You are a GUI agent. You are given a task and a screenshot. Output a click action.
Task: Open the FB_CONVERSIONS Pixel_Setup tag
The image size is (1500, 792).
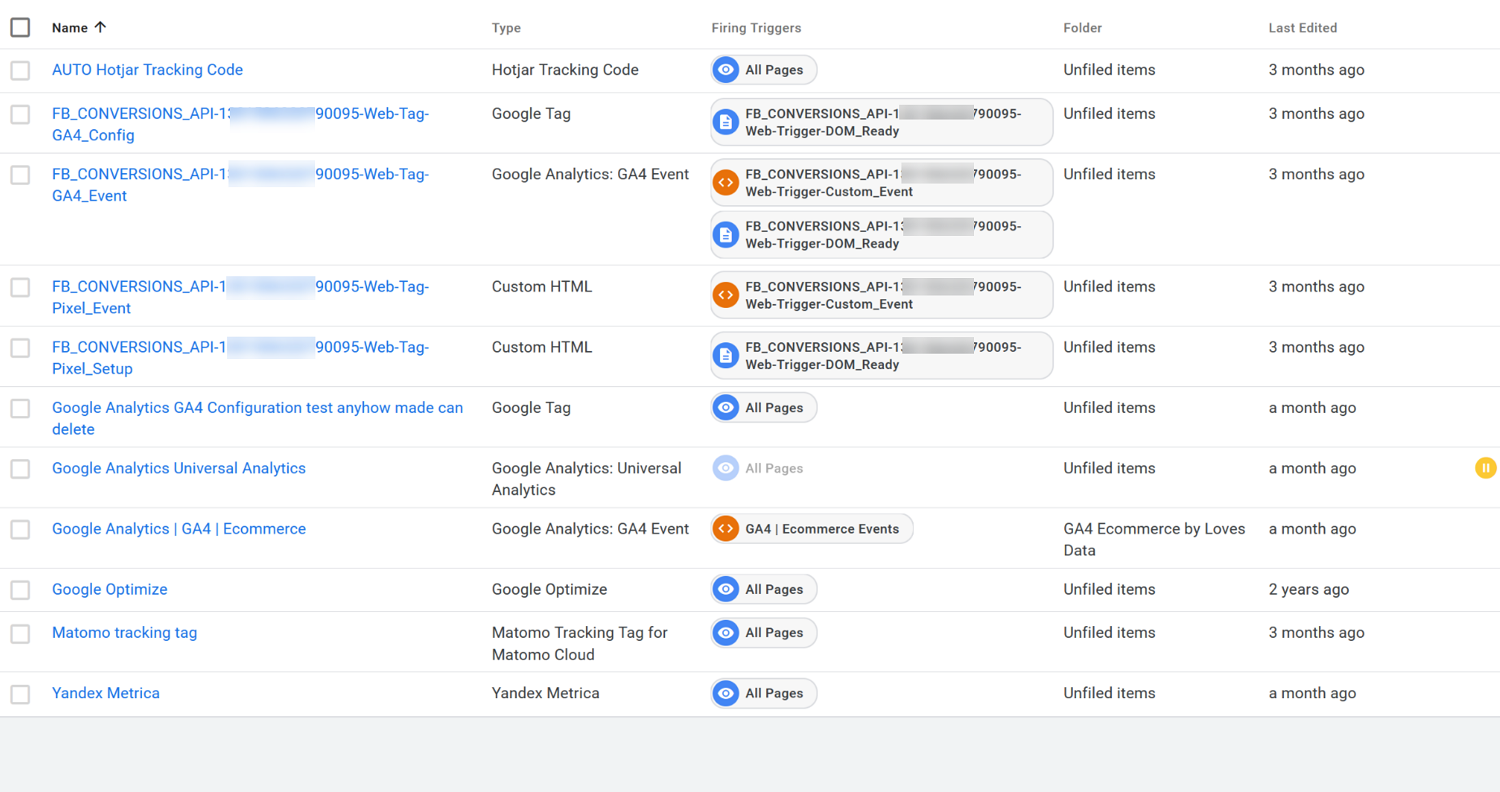coord(240,358)
